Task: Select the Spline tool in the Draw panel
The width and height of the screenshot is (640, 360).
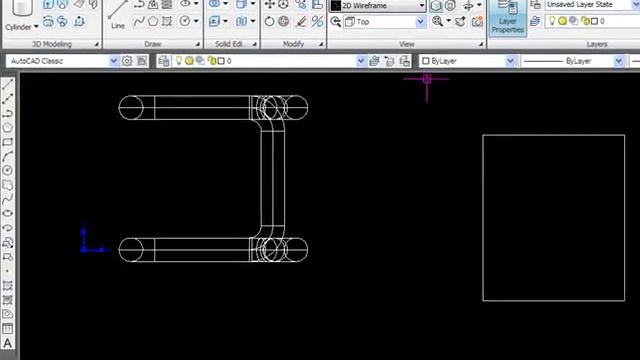Action: 139,21
